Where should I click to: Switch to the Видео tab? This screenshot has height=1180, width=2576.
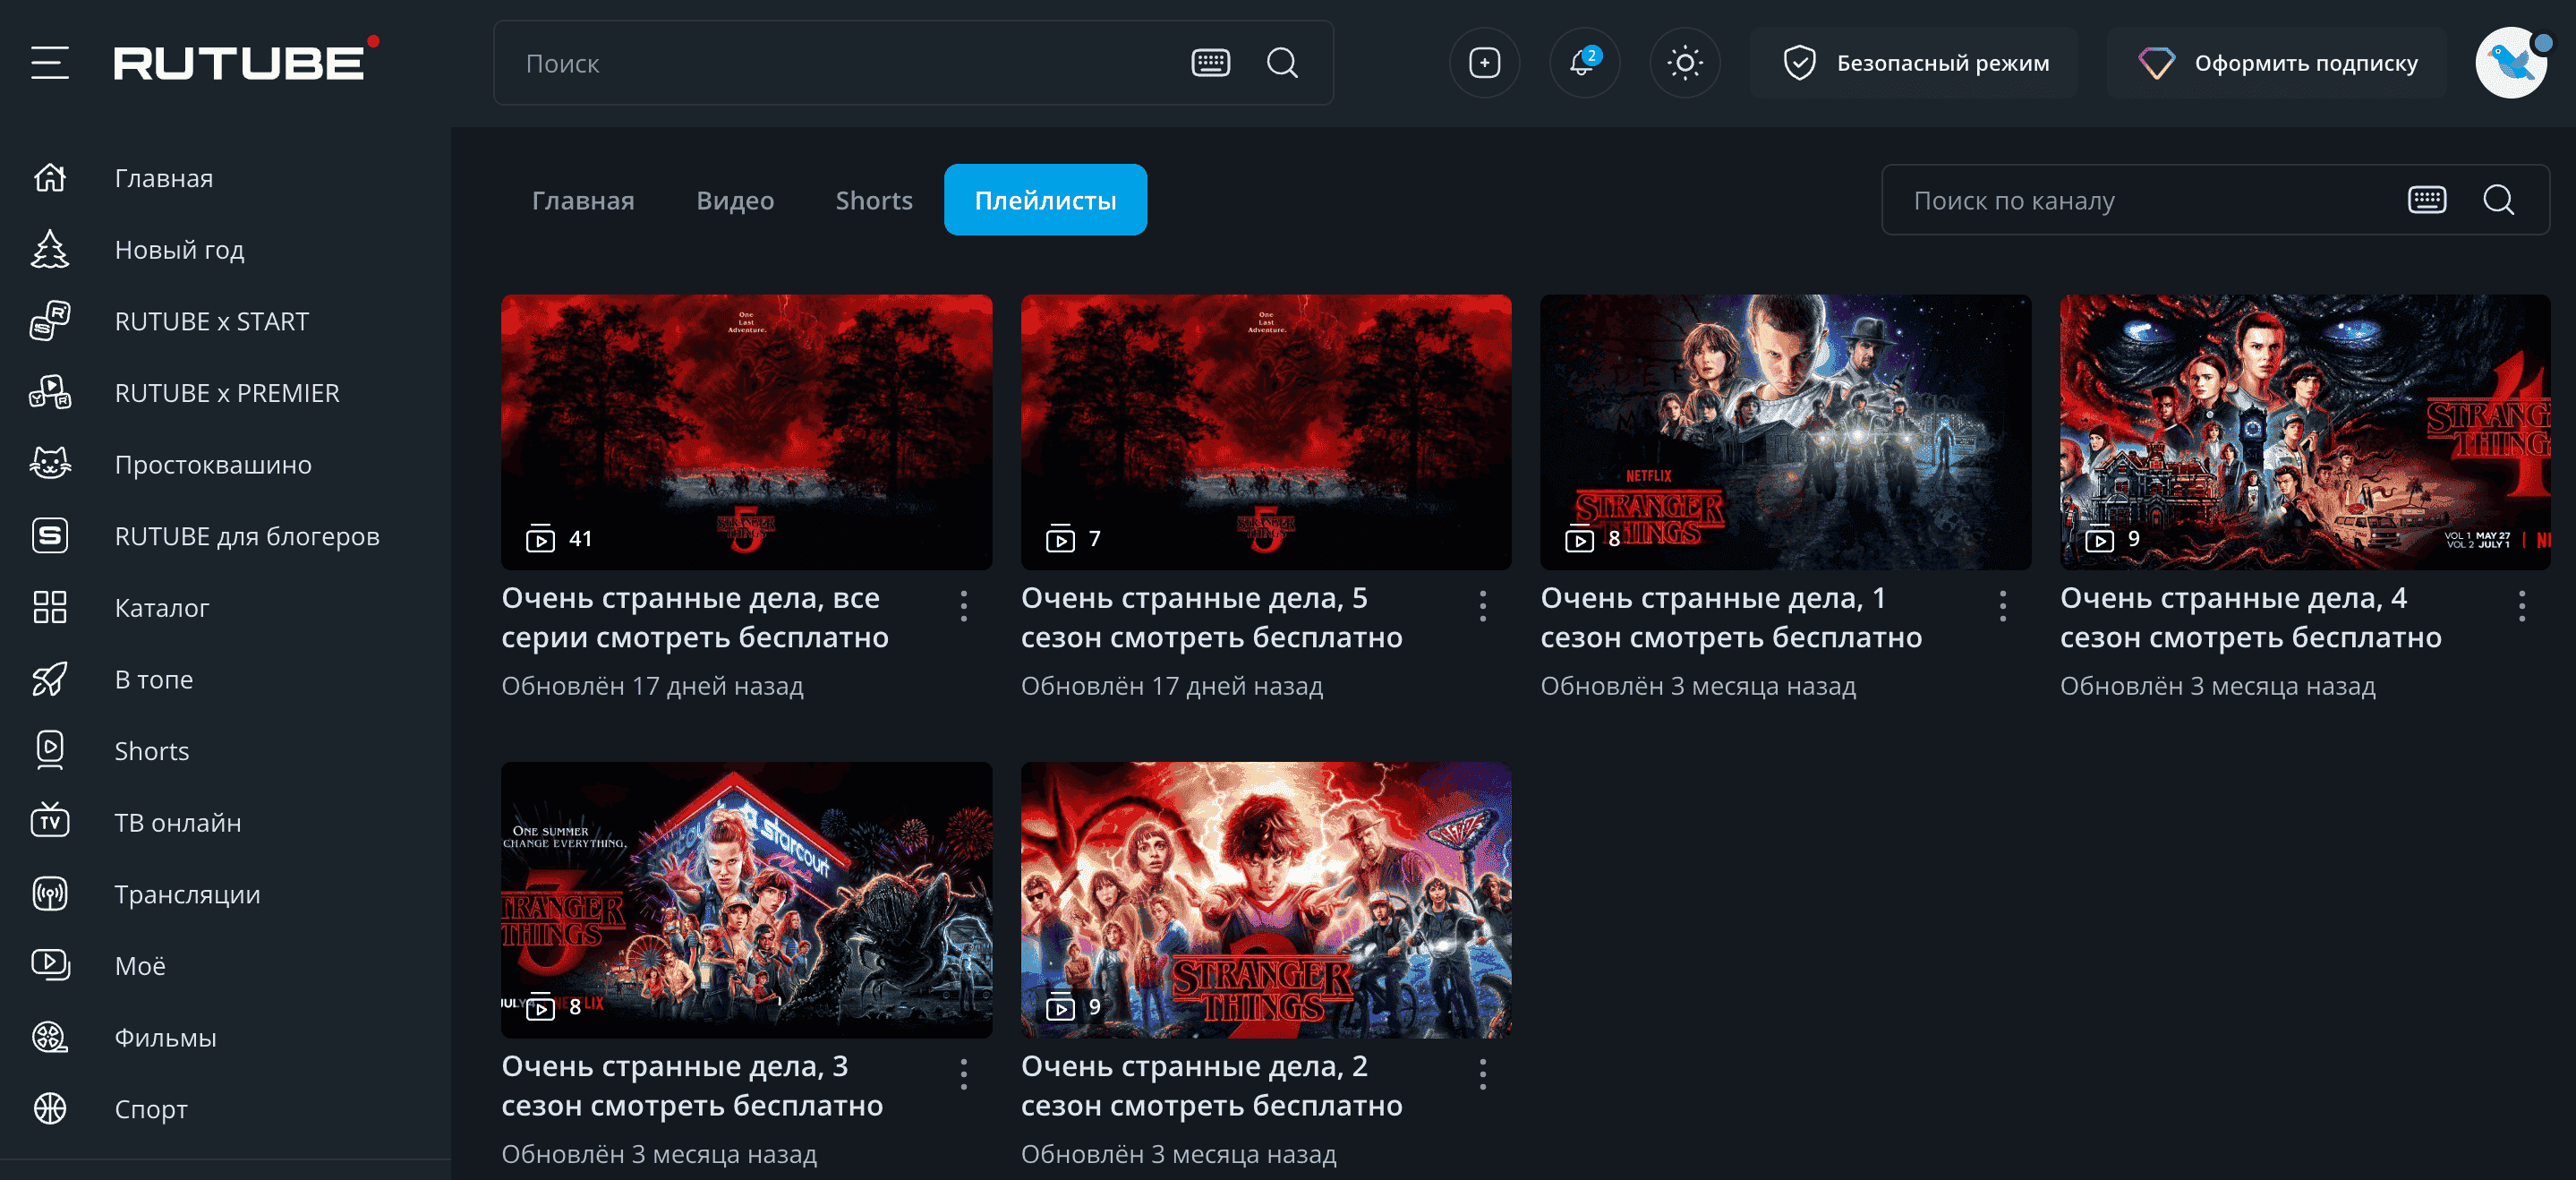coord(734,200)
